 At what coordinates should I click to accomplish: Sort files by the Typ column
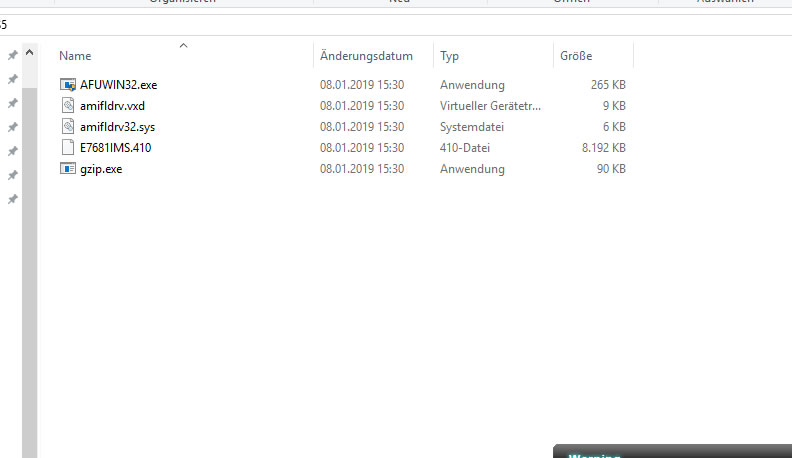449,56
